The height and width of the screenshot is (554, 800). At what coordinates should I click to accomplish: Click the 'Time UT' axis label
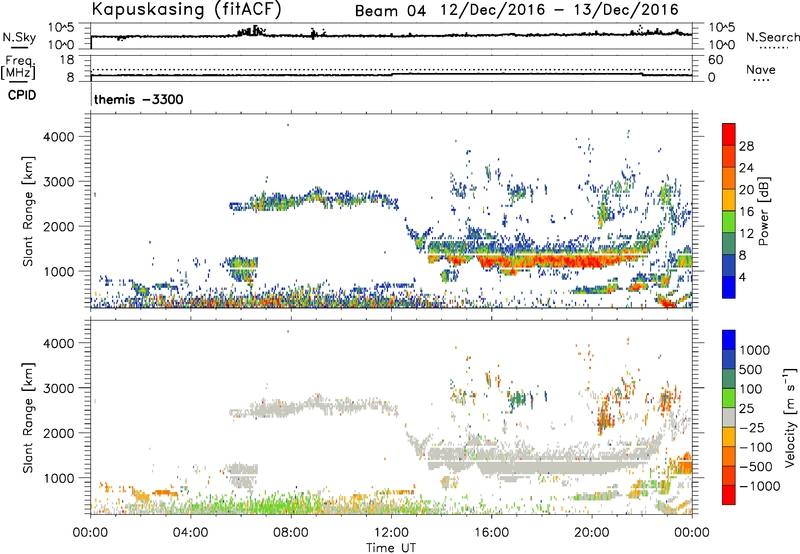391,547
